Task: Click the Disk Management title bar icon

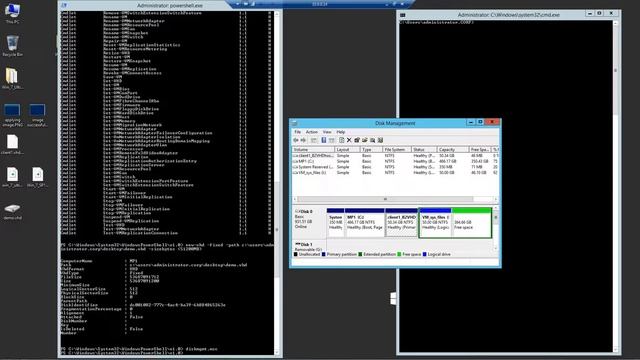Action: [x=294, y=123]
